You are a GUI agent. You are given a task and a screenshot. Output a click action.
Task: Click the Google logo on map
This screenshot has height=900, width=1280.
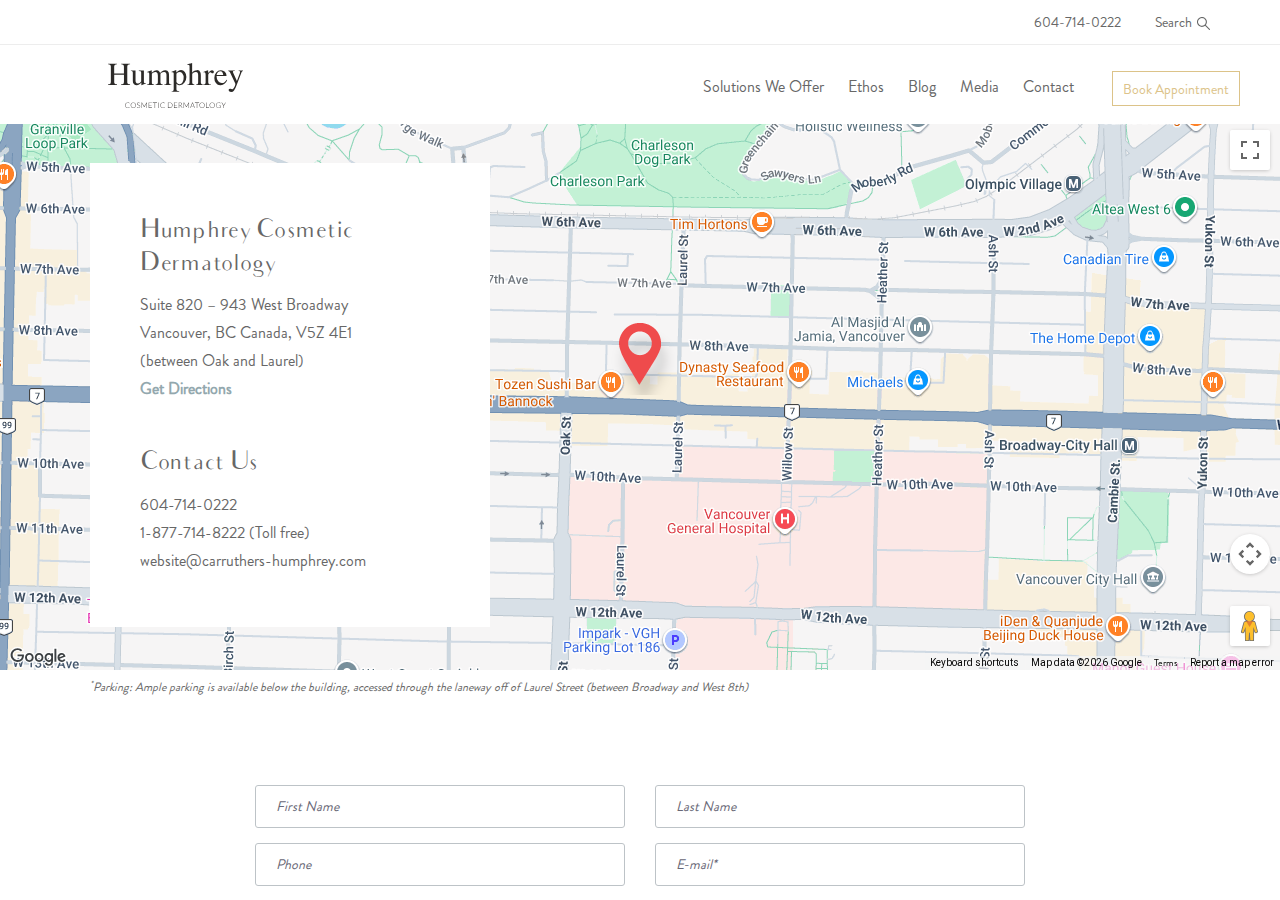[37, 656]
